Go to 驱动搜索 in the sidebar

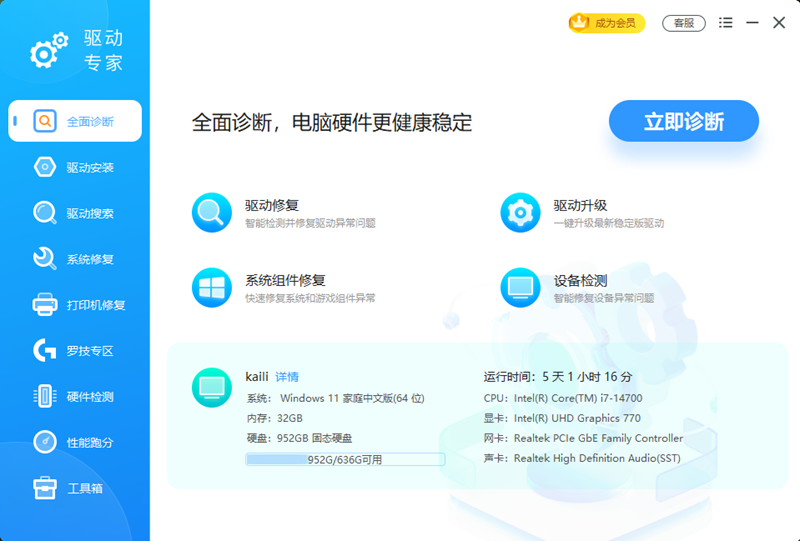[x=76, y=213]
